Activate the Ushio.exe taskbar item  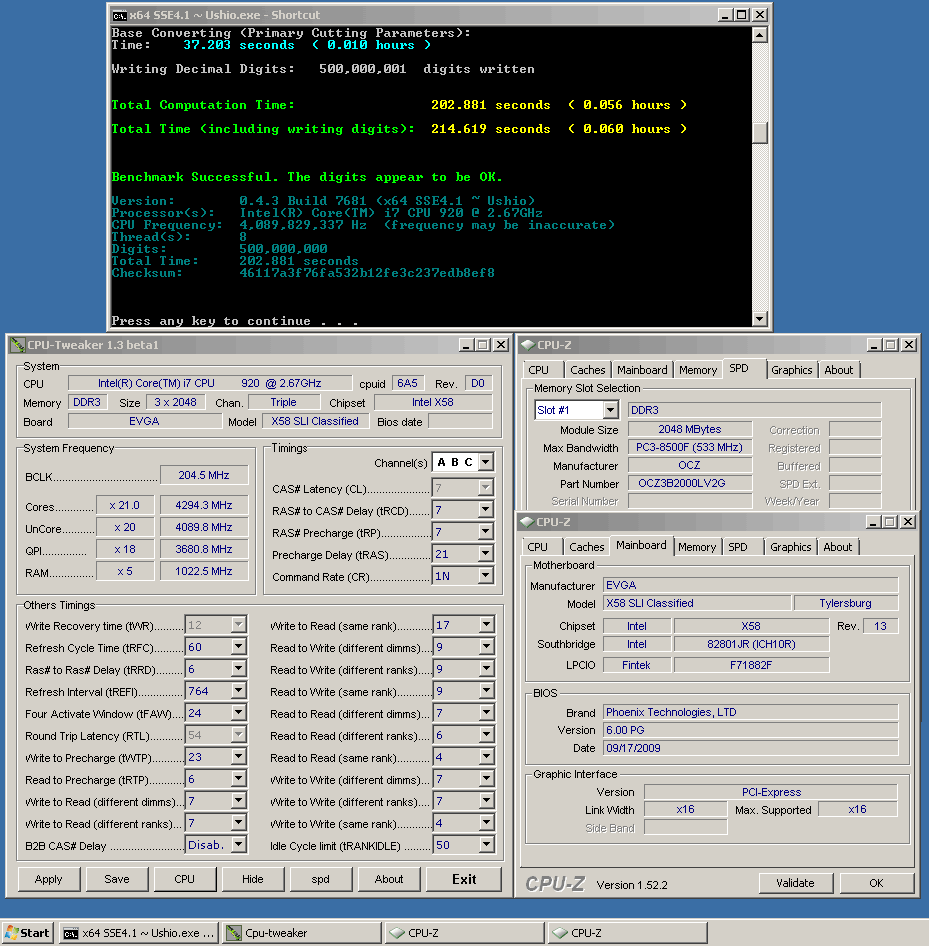tap(137, 933)
